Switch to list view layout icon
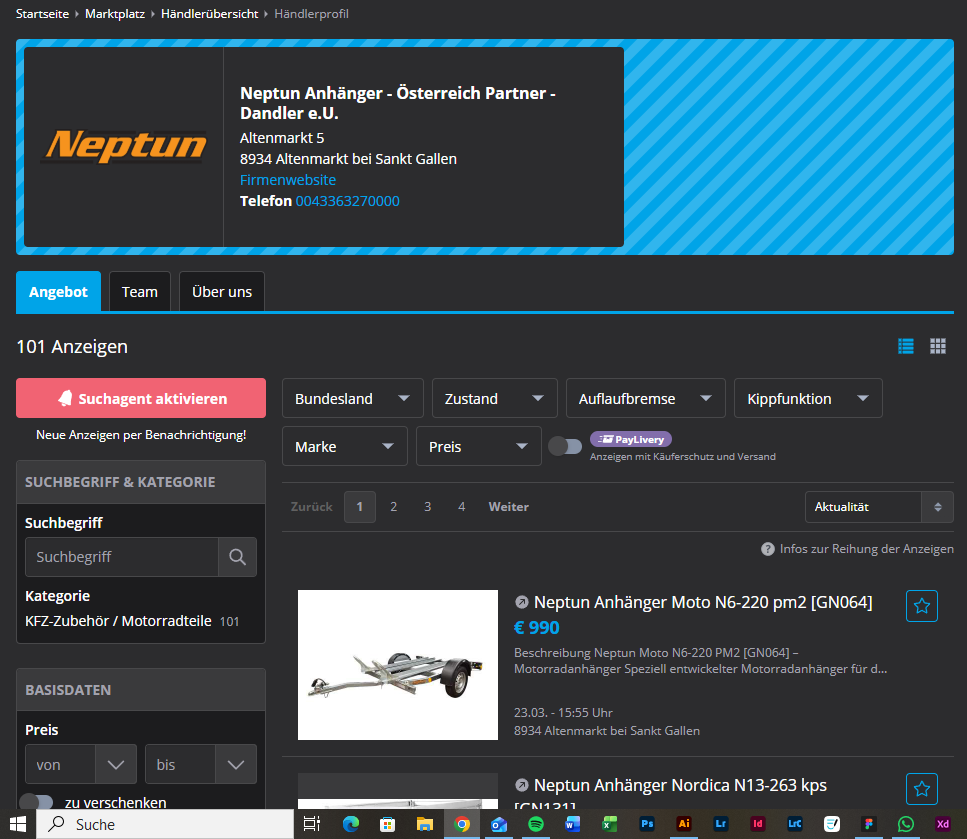The width and height of the screenshot is (967, 839). [x=906, y=346]
